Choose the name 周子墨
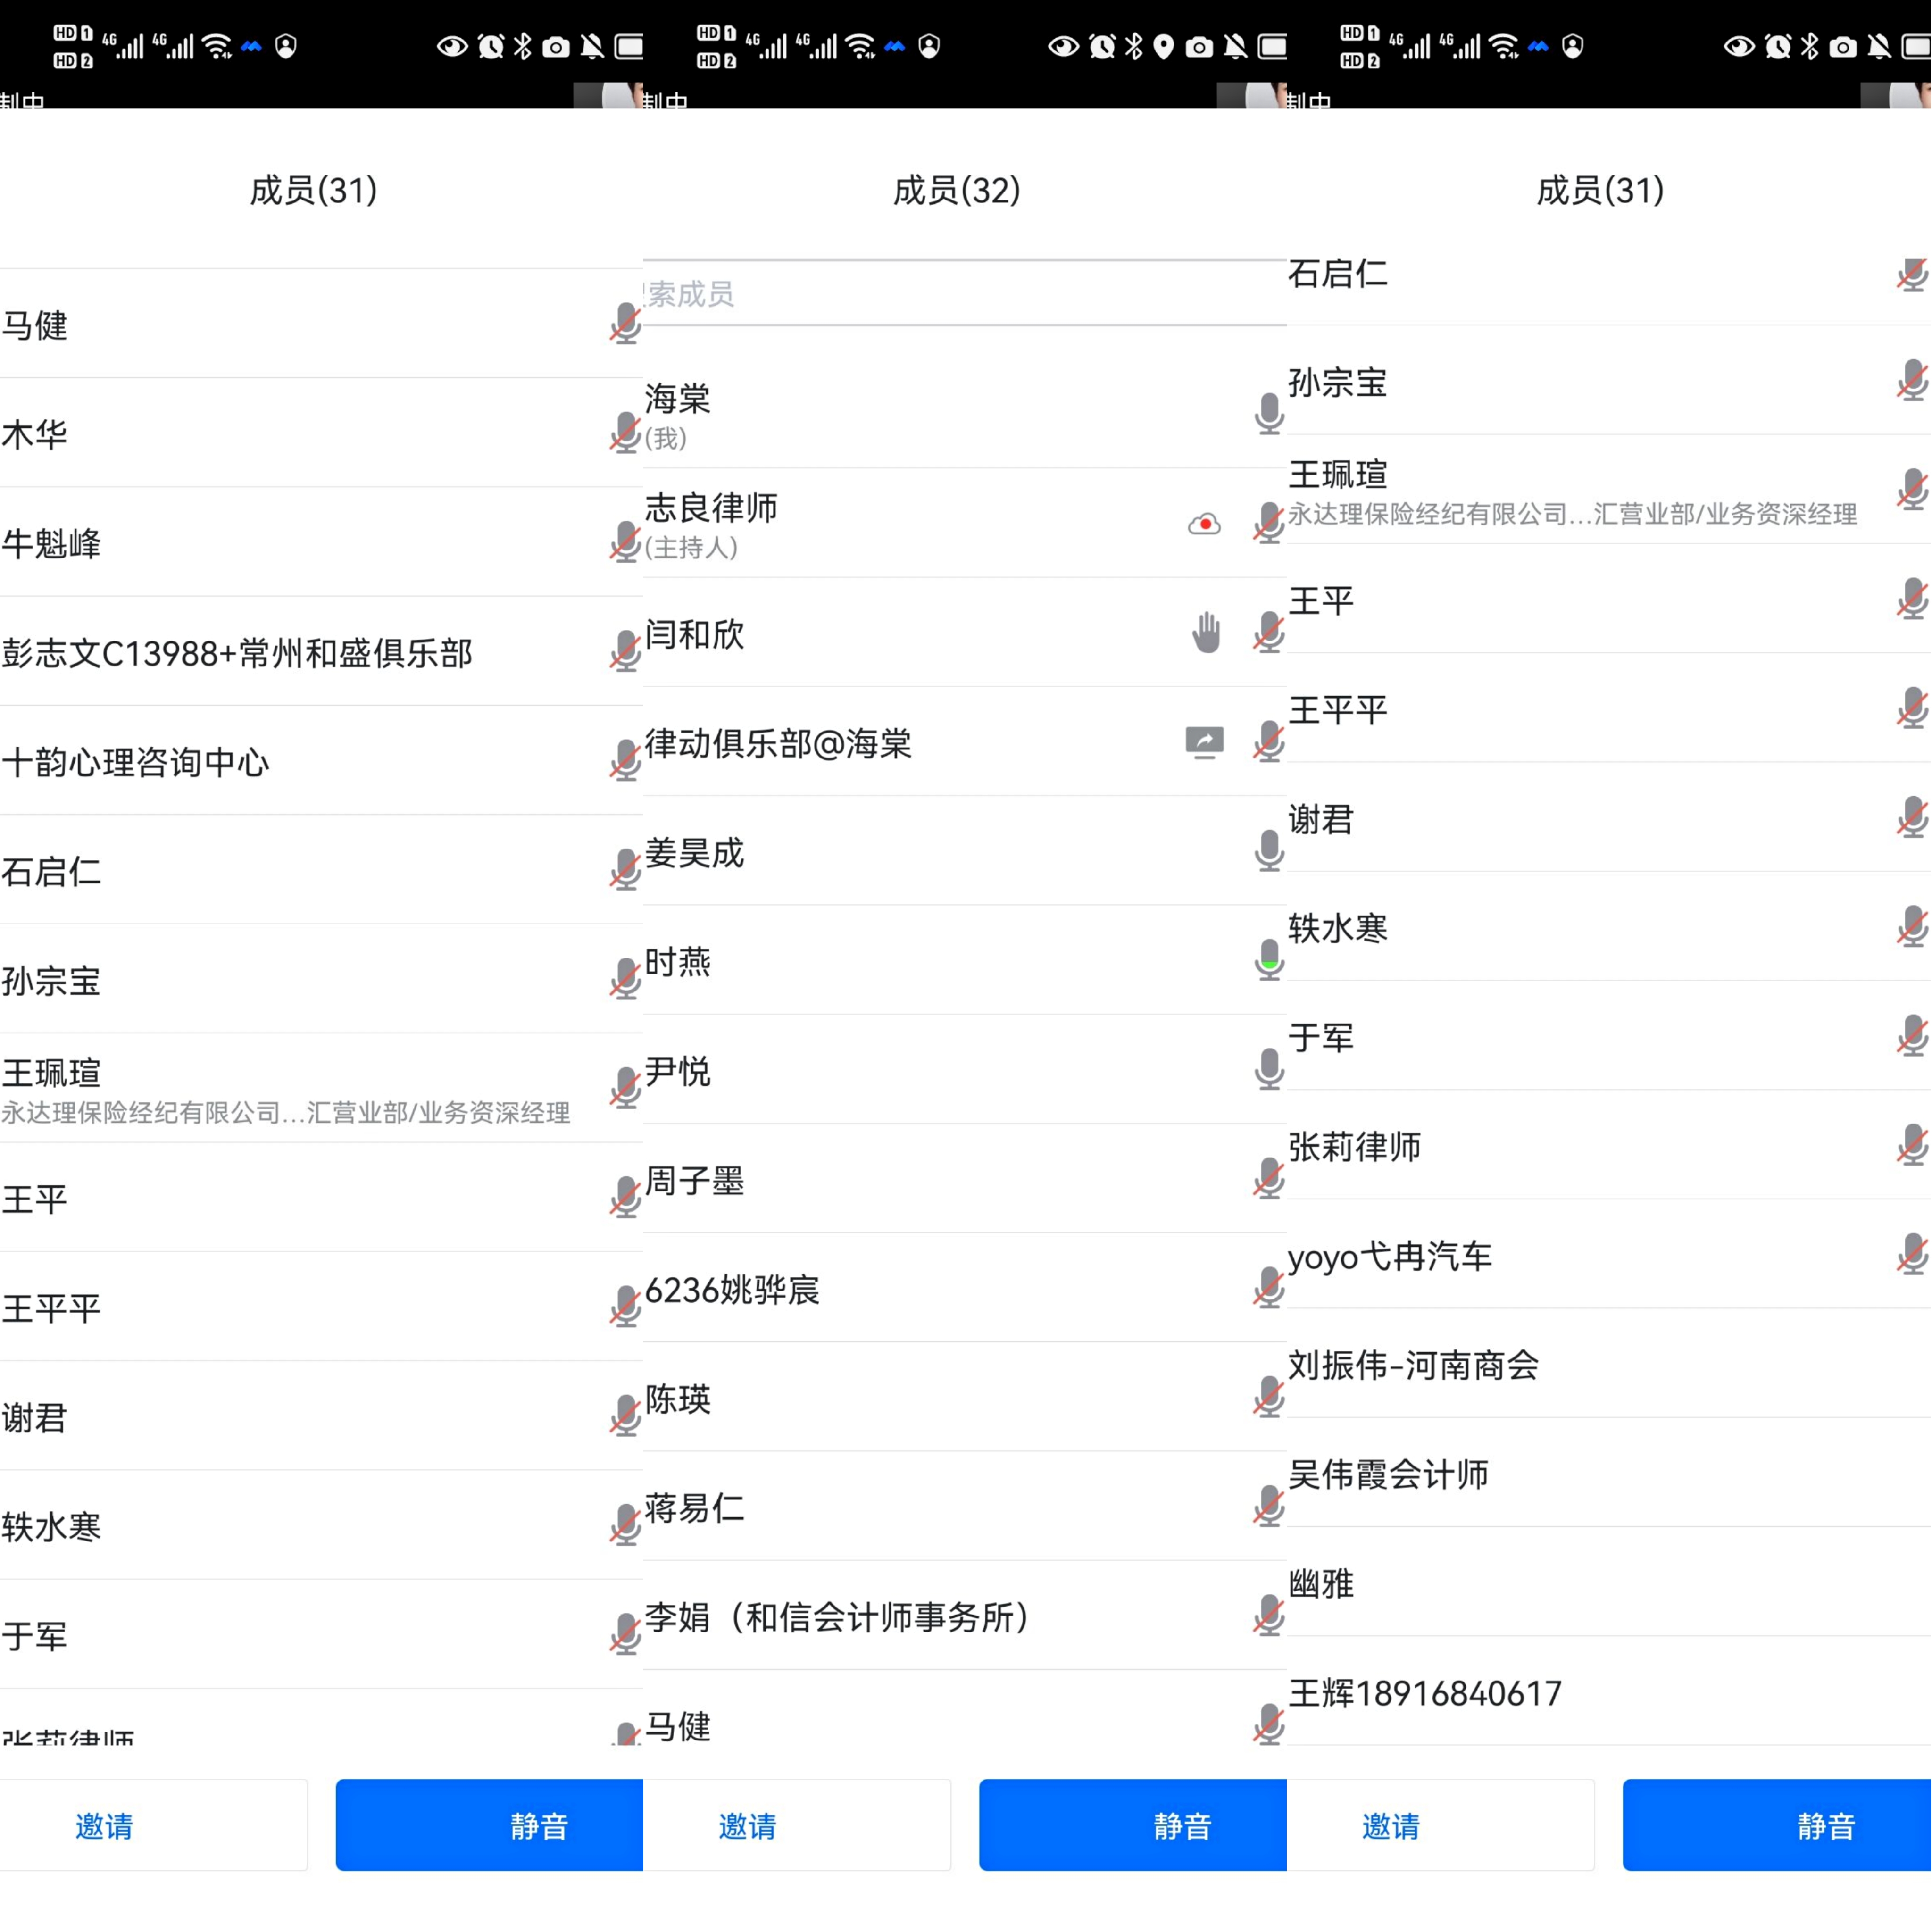 (695, 1180)
